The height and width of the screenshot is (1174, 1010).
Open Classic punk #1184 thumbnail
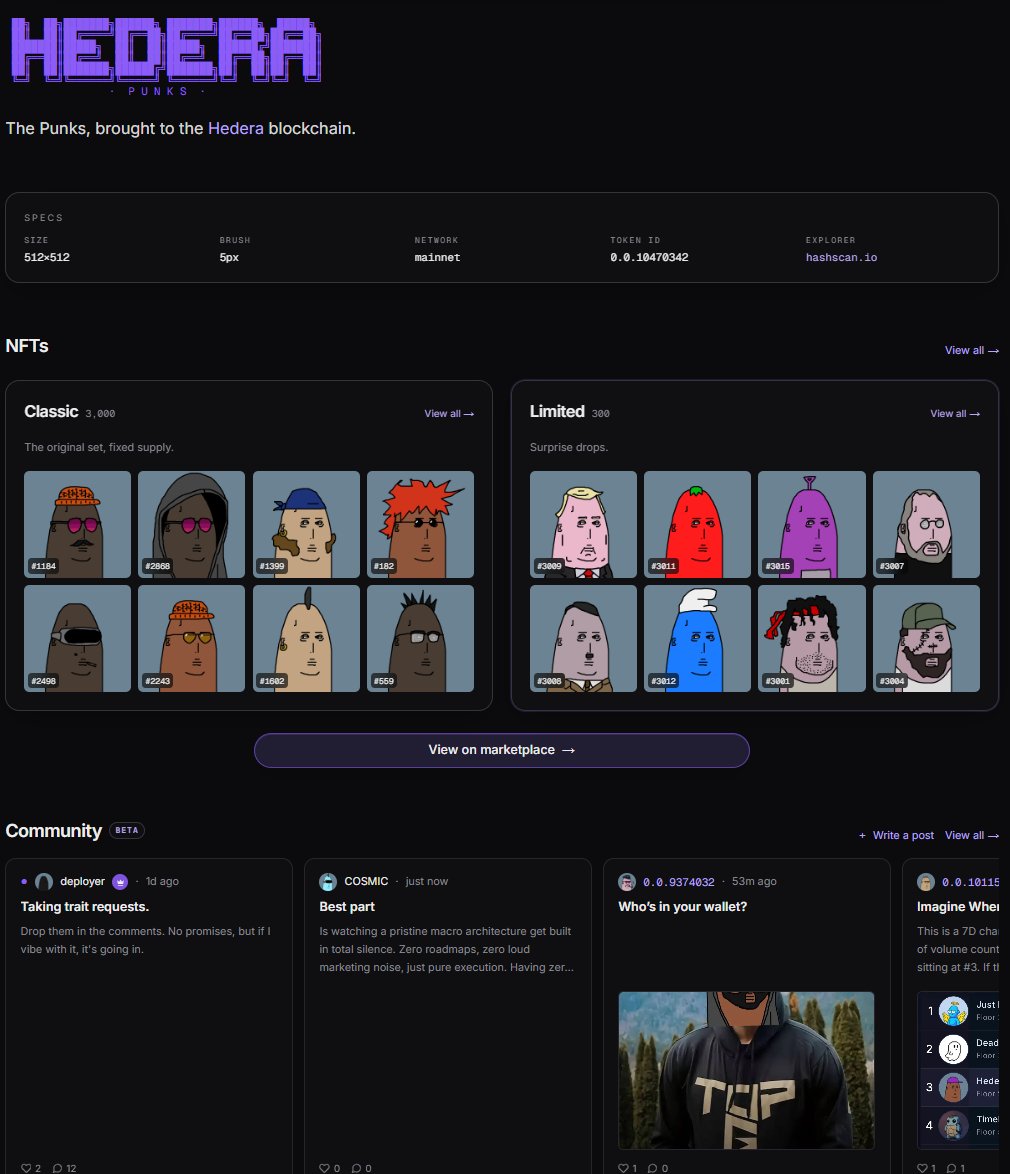pos(77,524)
